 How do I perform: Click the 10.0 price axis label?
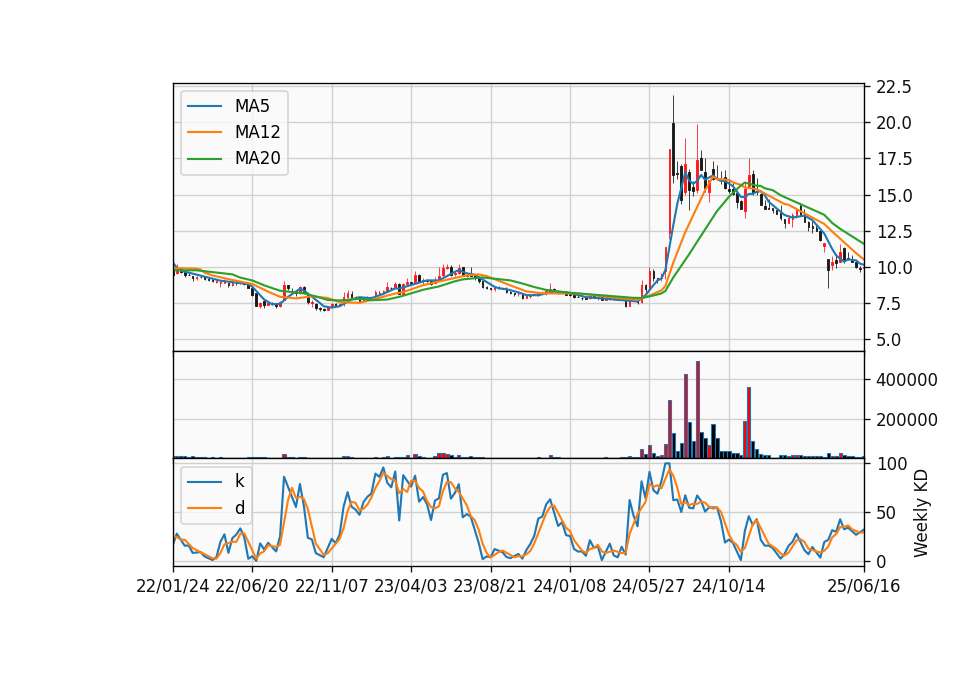[x=893, y=268]
